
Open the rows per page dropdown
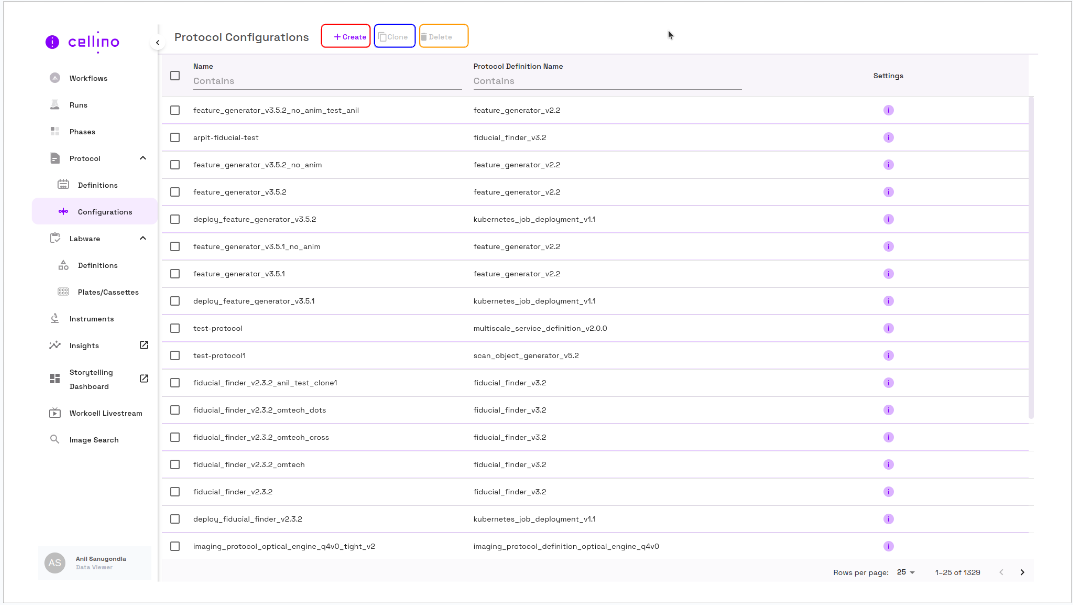point(906,572)
